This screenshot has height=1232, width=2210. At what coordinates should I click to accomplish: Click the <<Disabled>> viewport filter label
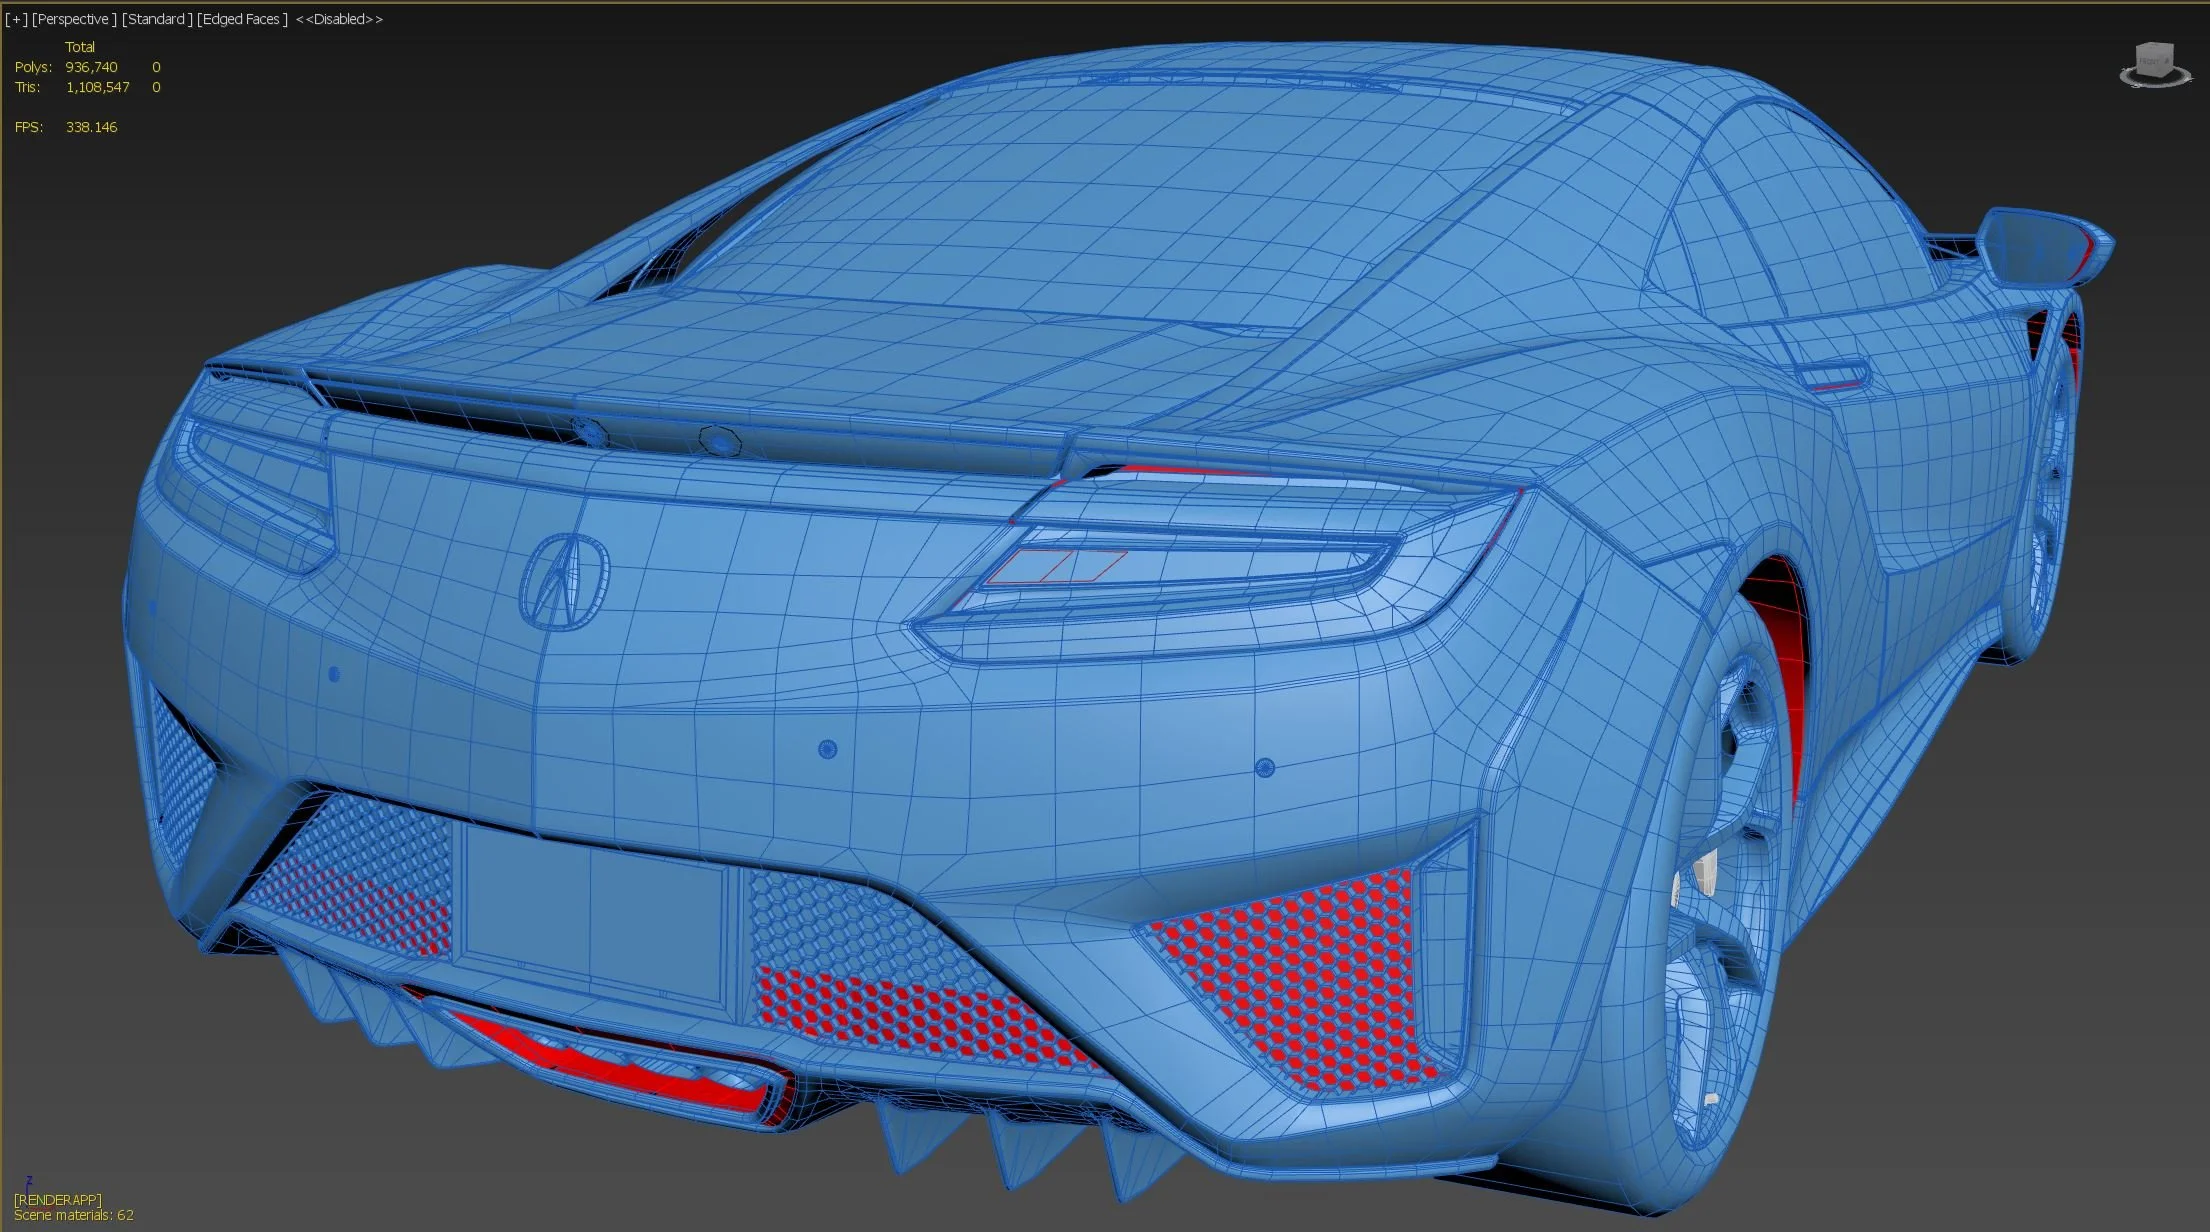pos(339,19)
